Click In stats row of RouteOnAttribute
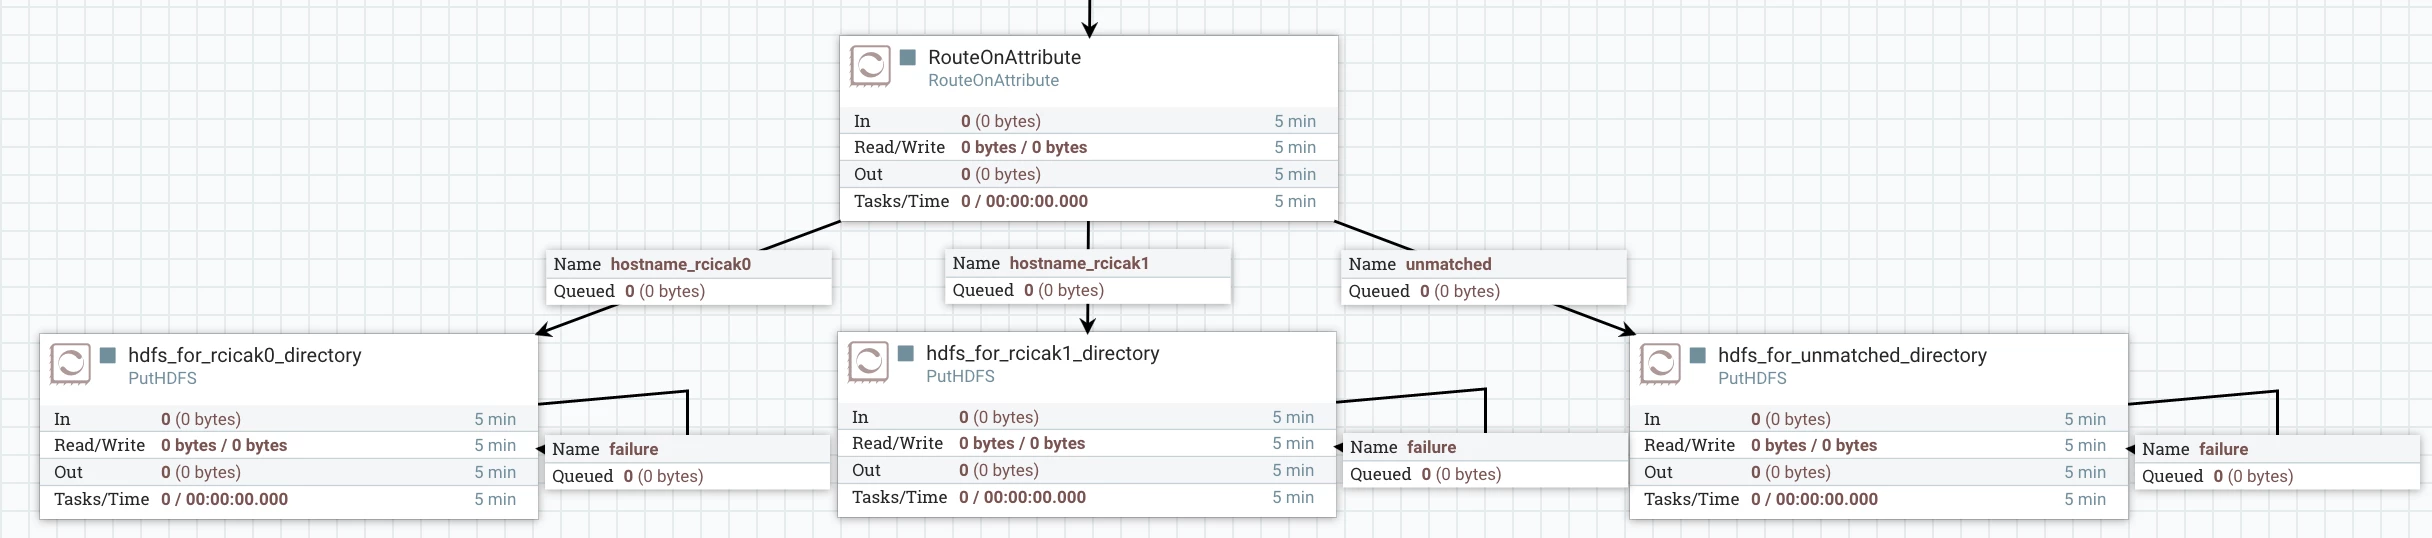Viewport: 2432px width, 538px height. tap(1088, 121)
